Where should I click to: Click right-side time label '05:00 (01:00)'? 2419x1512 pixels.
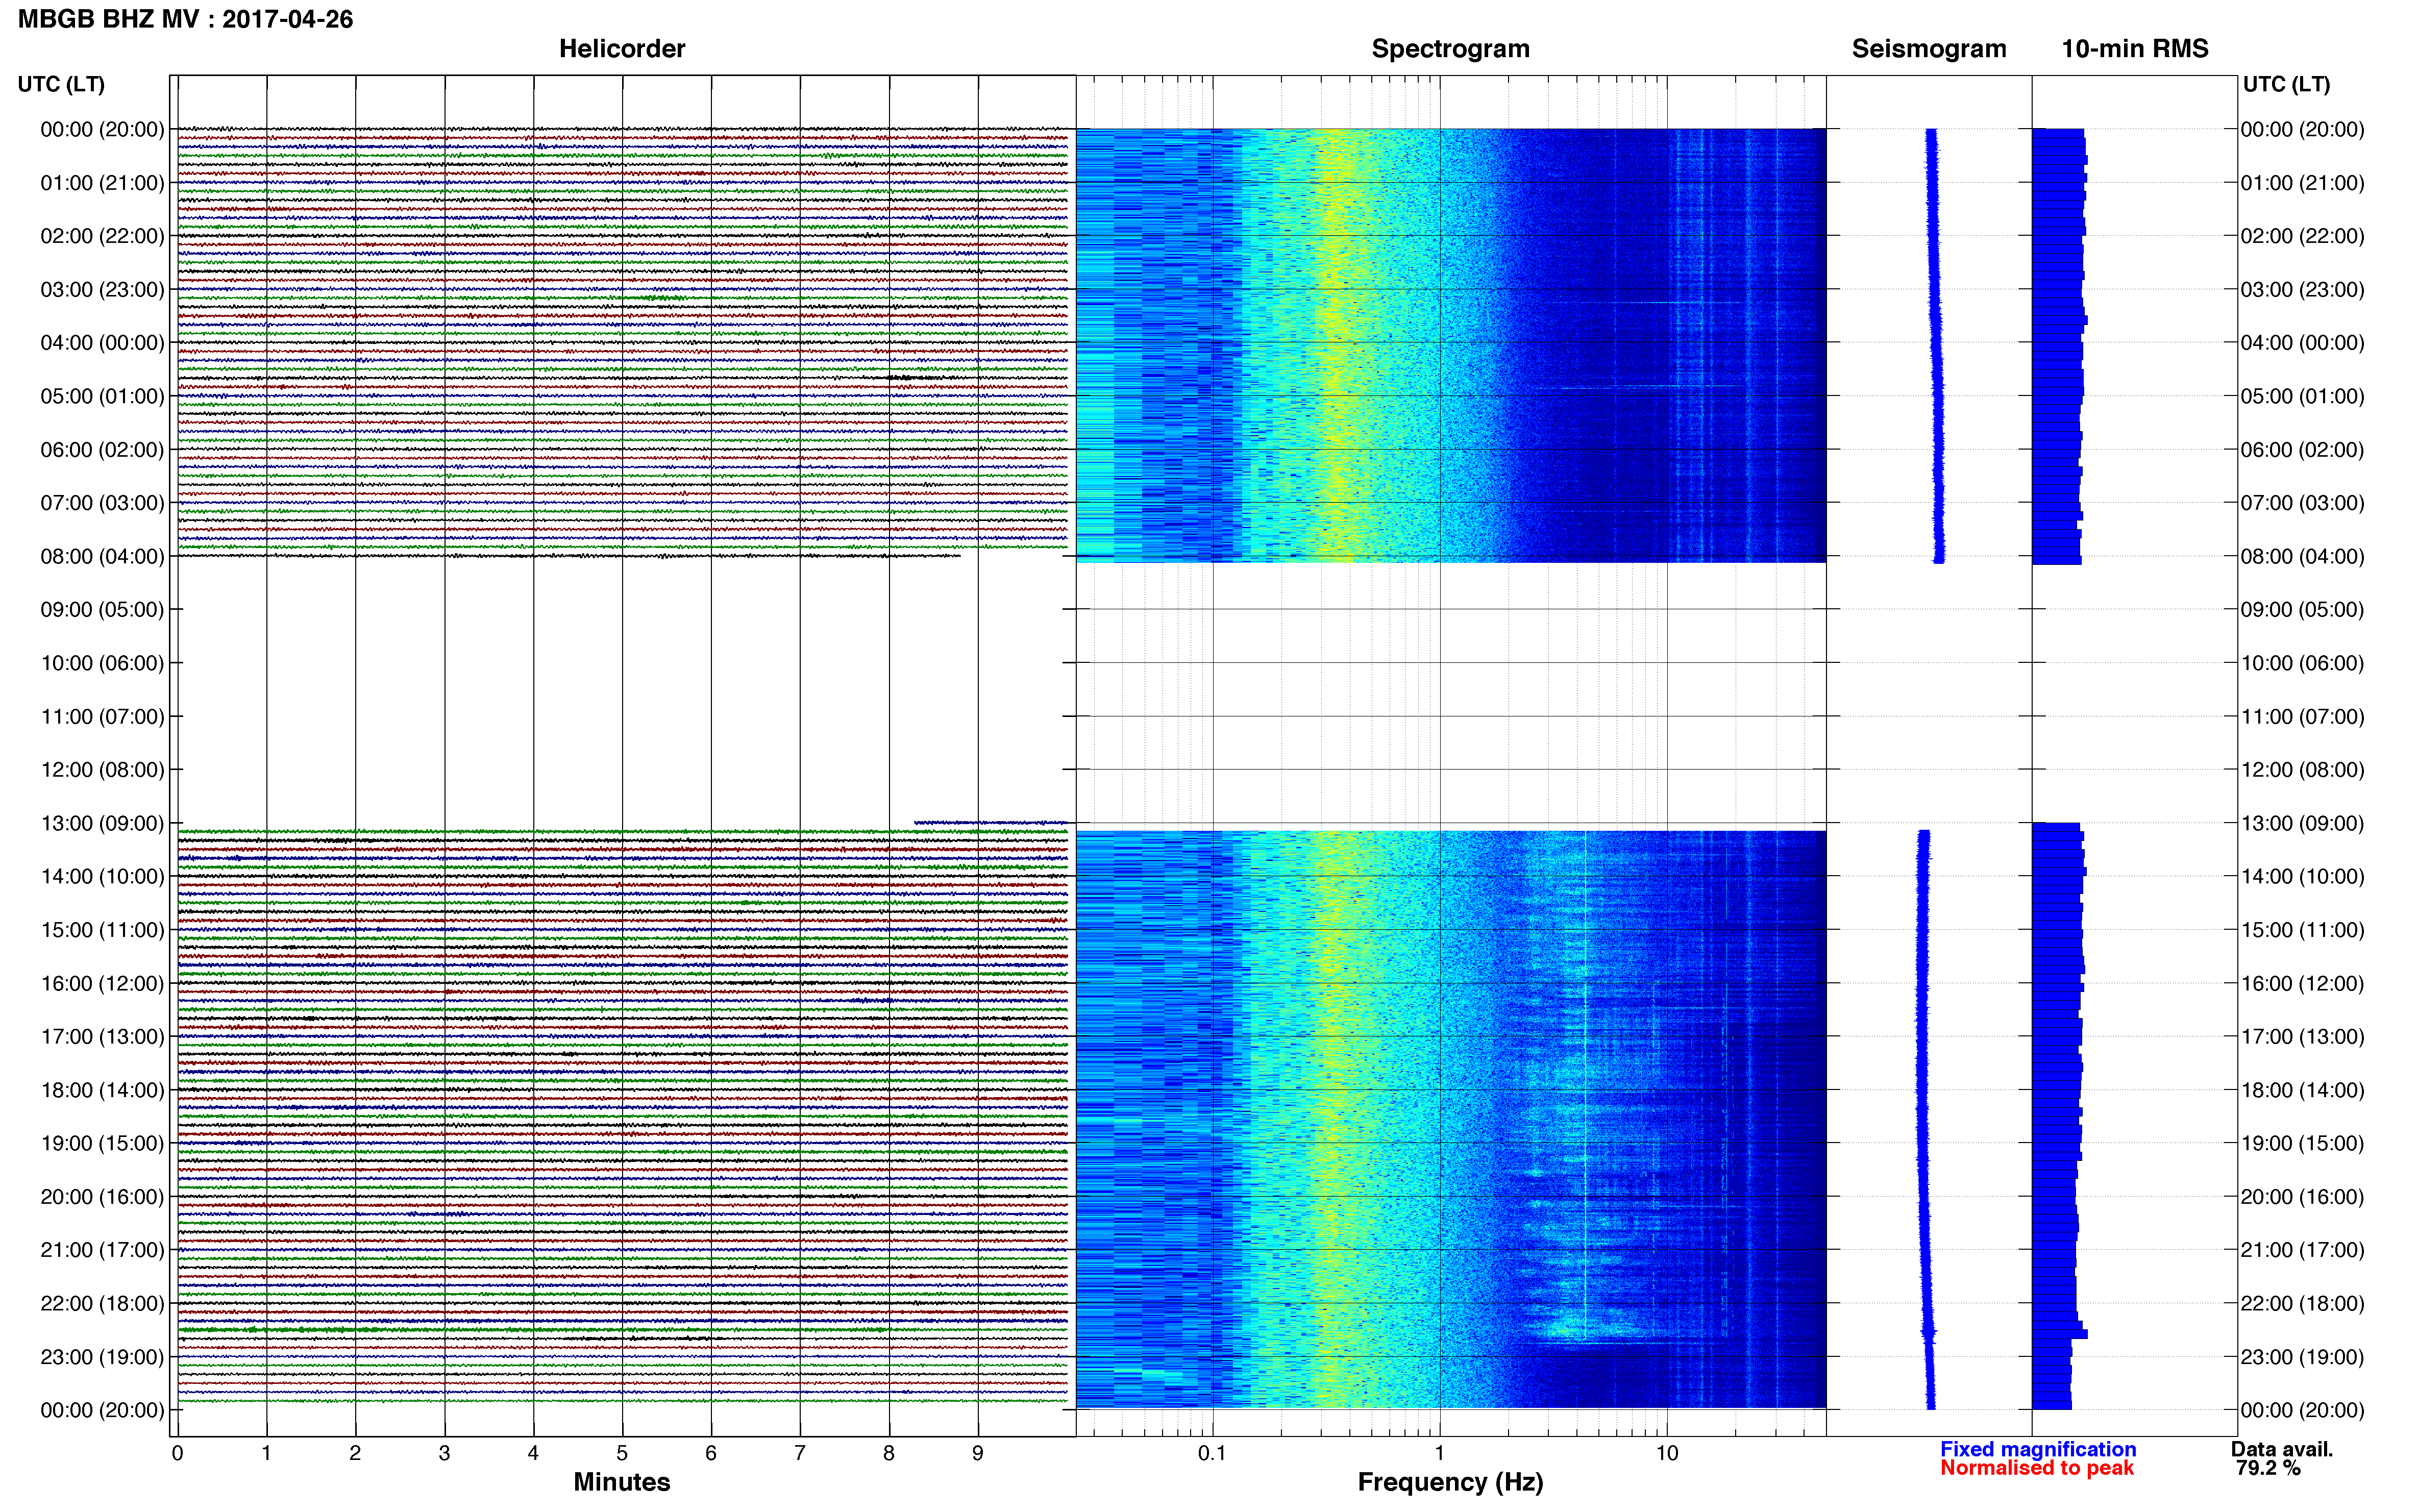[2302, 396]
